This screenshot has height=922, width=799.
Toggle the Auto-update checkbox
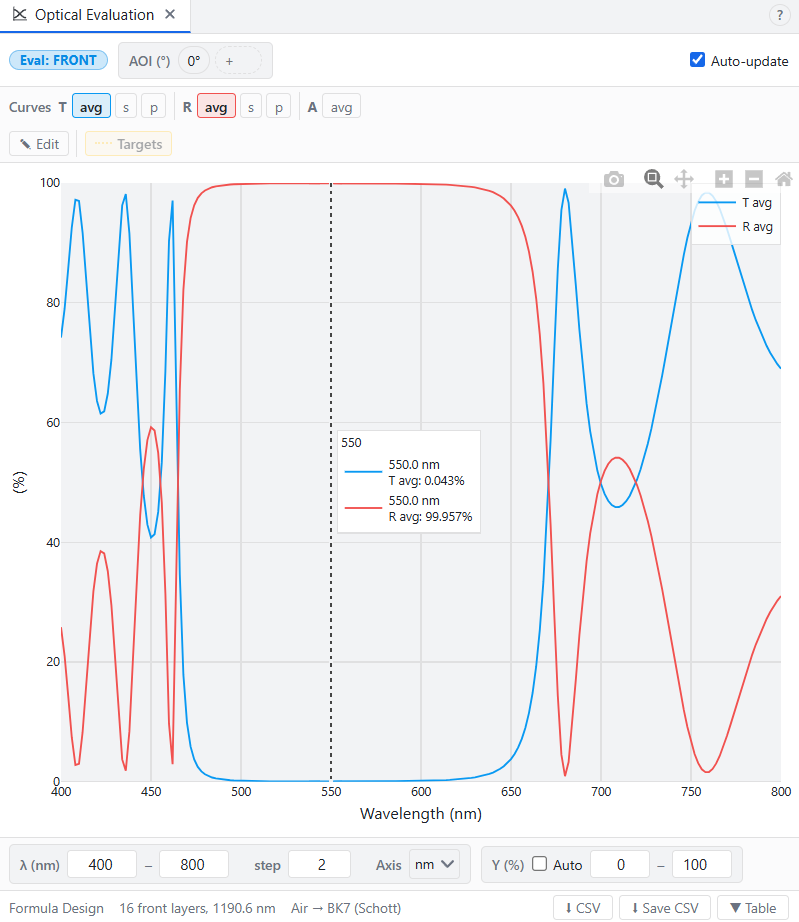coord(697,60)
